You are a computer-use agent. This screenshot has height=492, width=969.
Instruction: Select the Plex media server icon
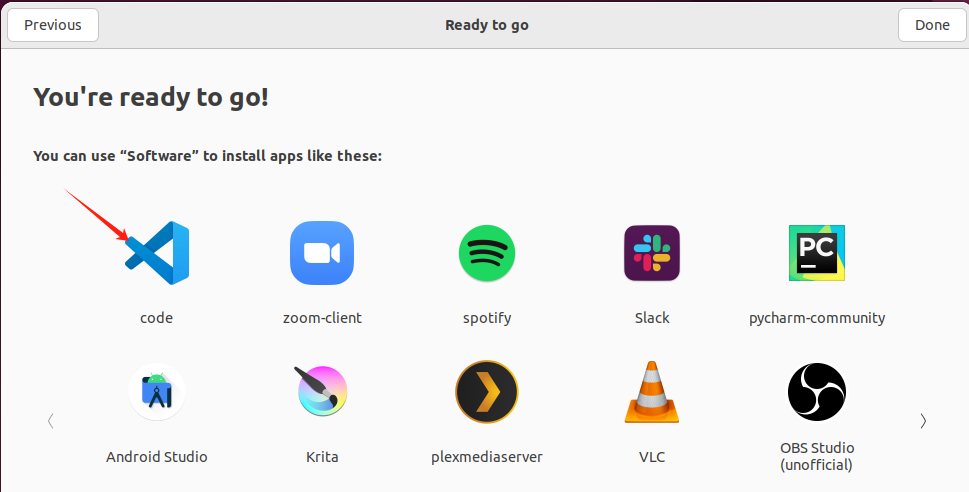click(487, 392)
